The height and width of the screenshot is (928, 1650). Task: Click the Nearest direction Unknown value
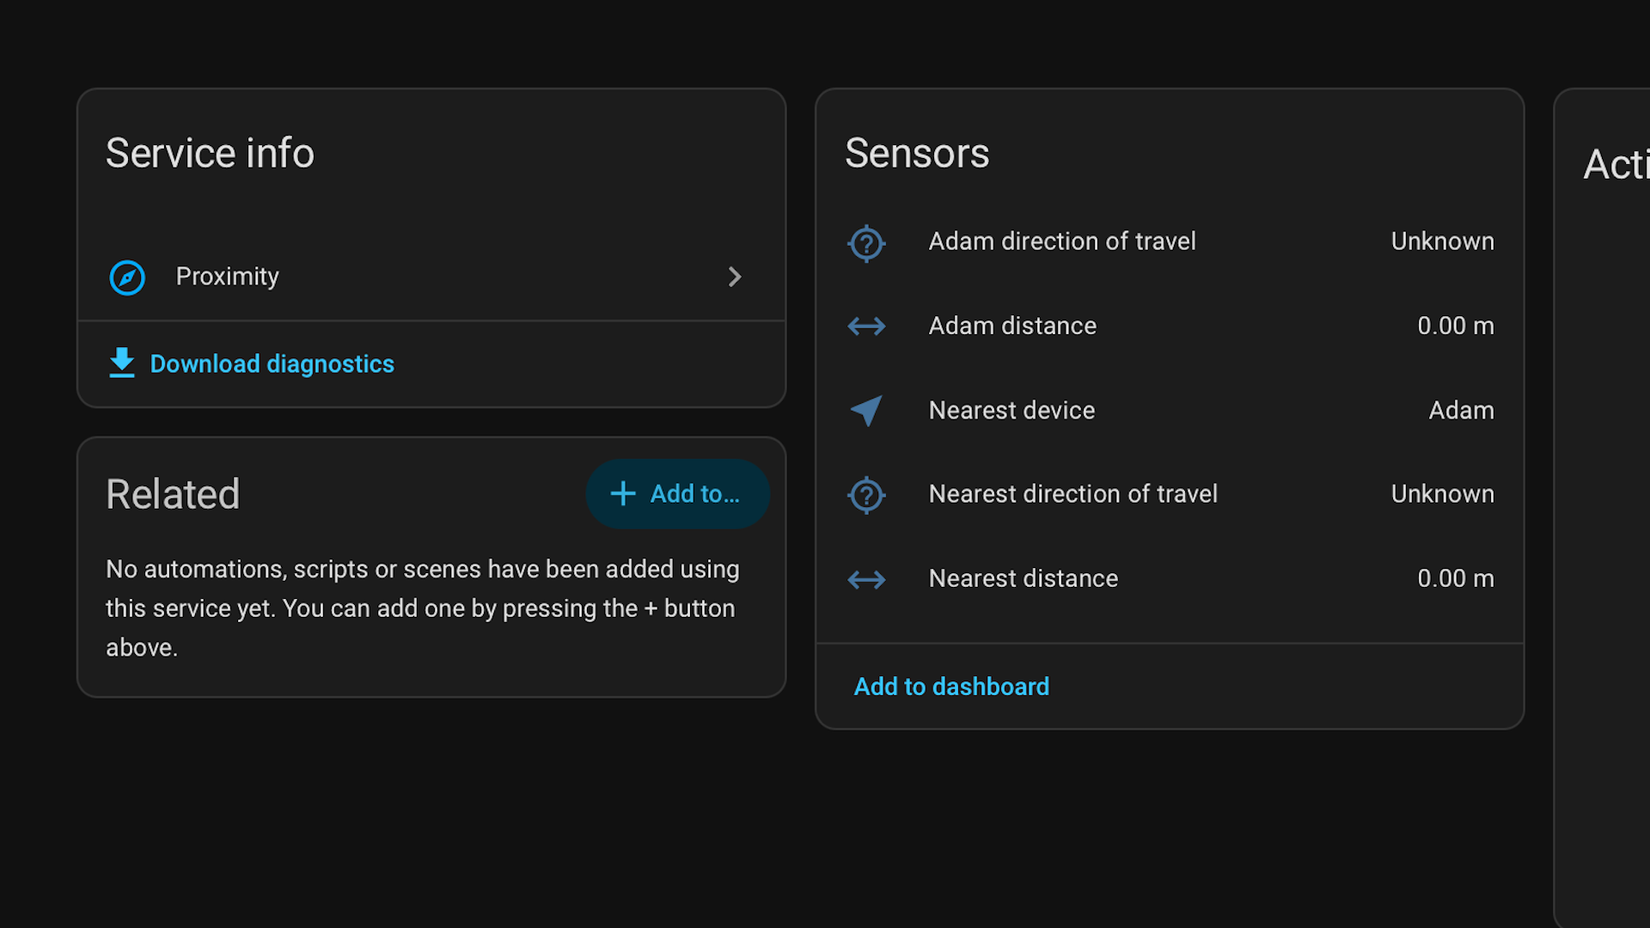pyautogui.click(x=1442, y=494)
